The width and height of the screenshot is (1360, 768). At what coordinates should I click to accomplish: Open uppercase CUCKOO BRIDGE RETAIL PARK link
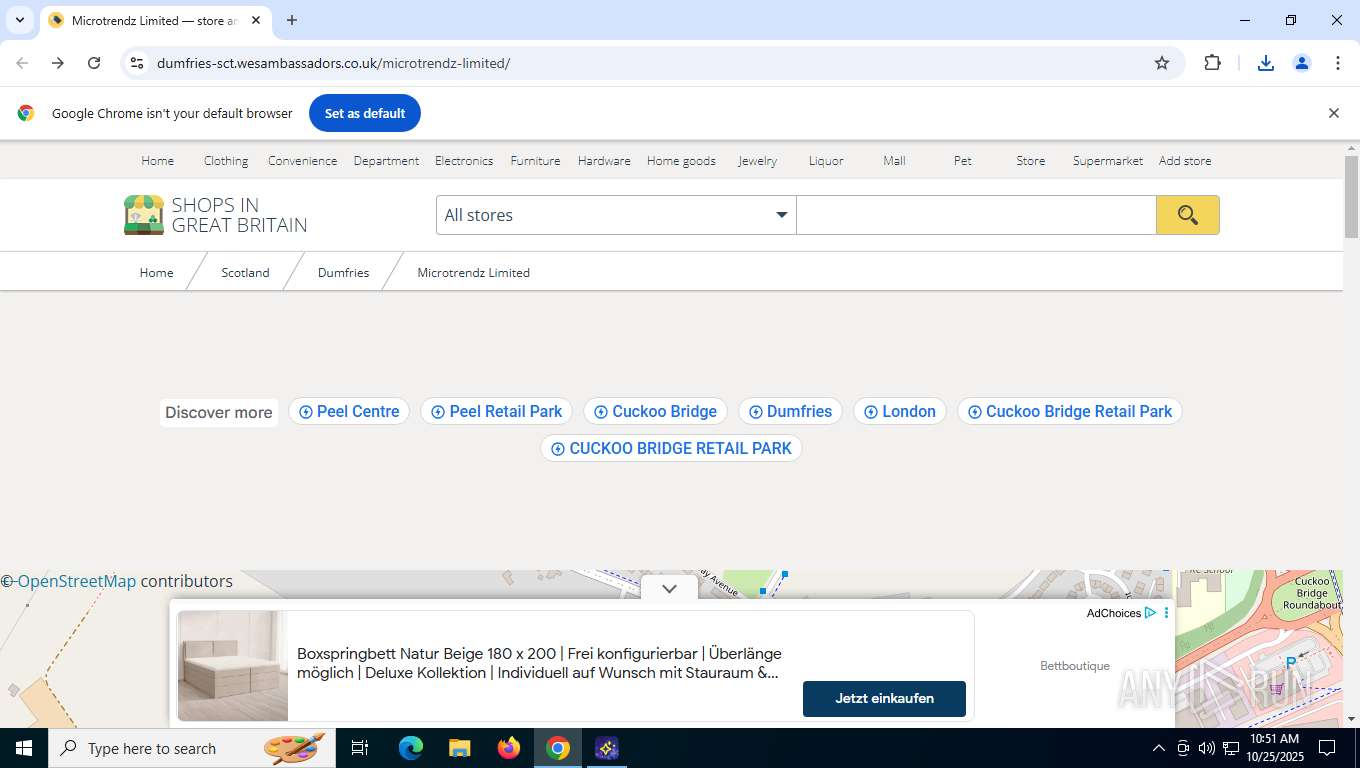[x=671, y=448]
